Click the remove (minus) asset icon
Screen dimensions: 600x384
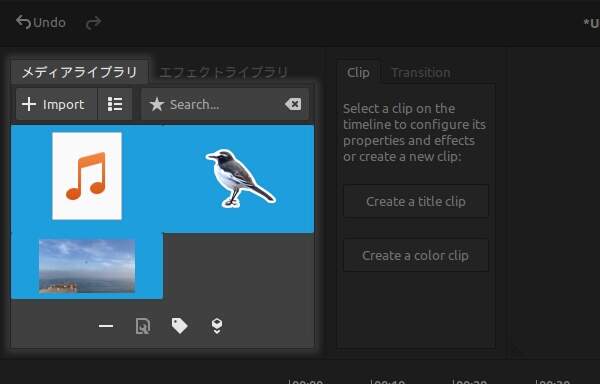[106, 326]
